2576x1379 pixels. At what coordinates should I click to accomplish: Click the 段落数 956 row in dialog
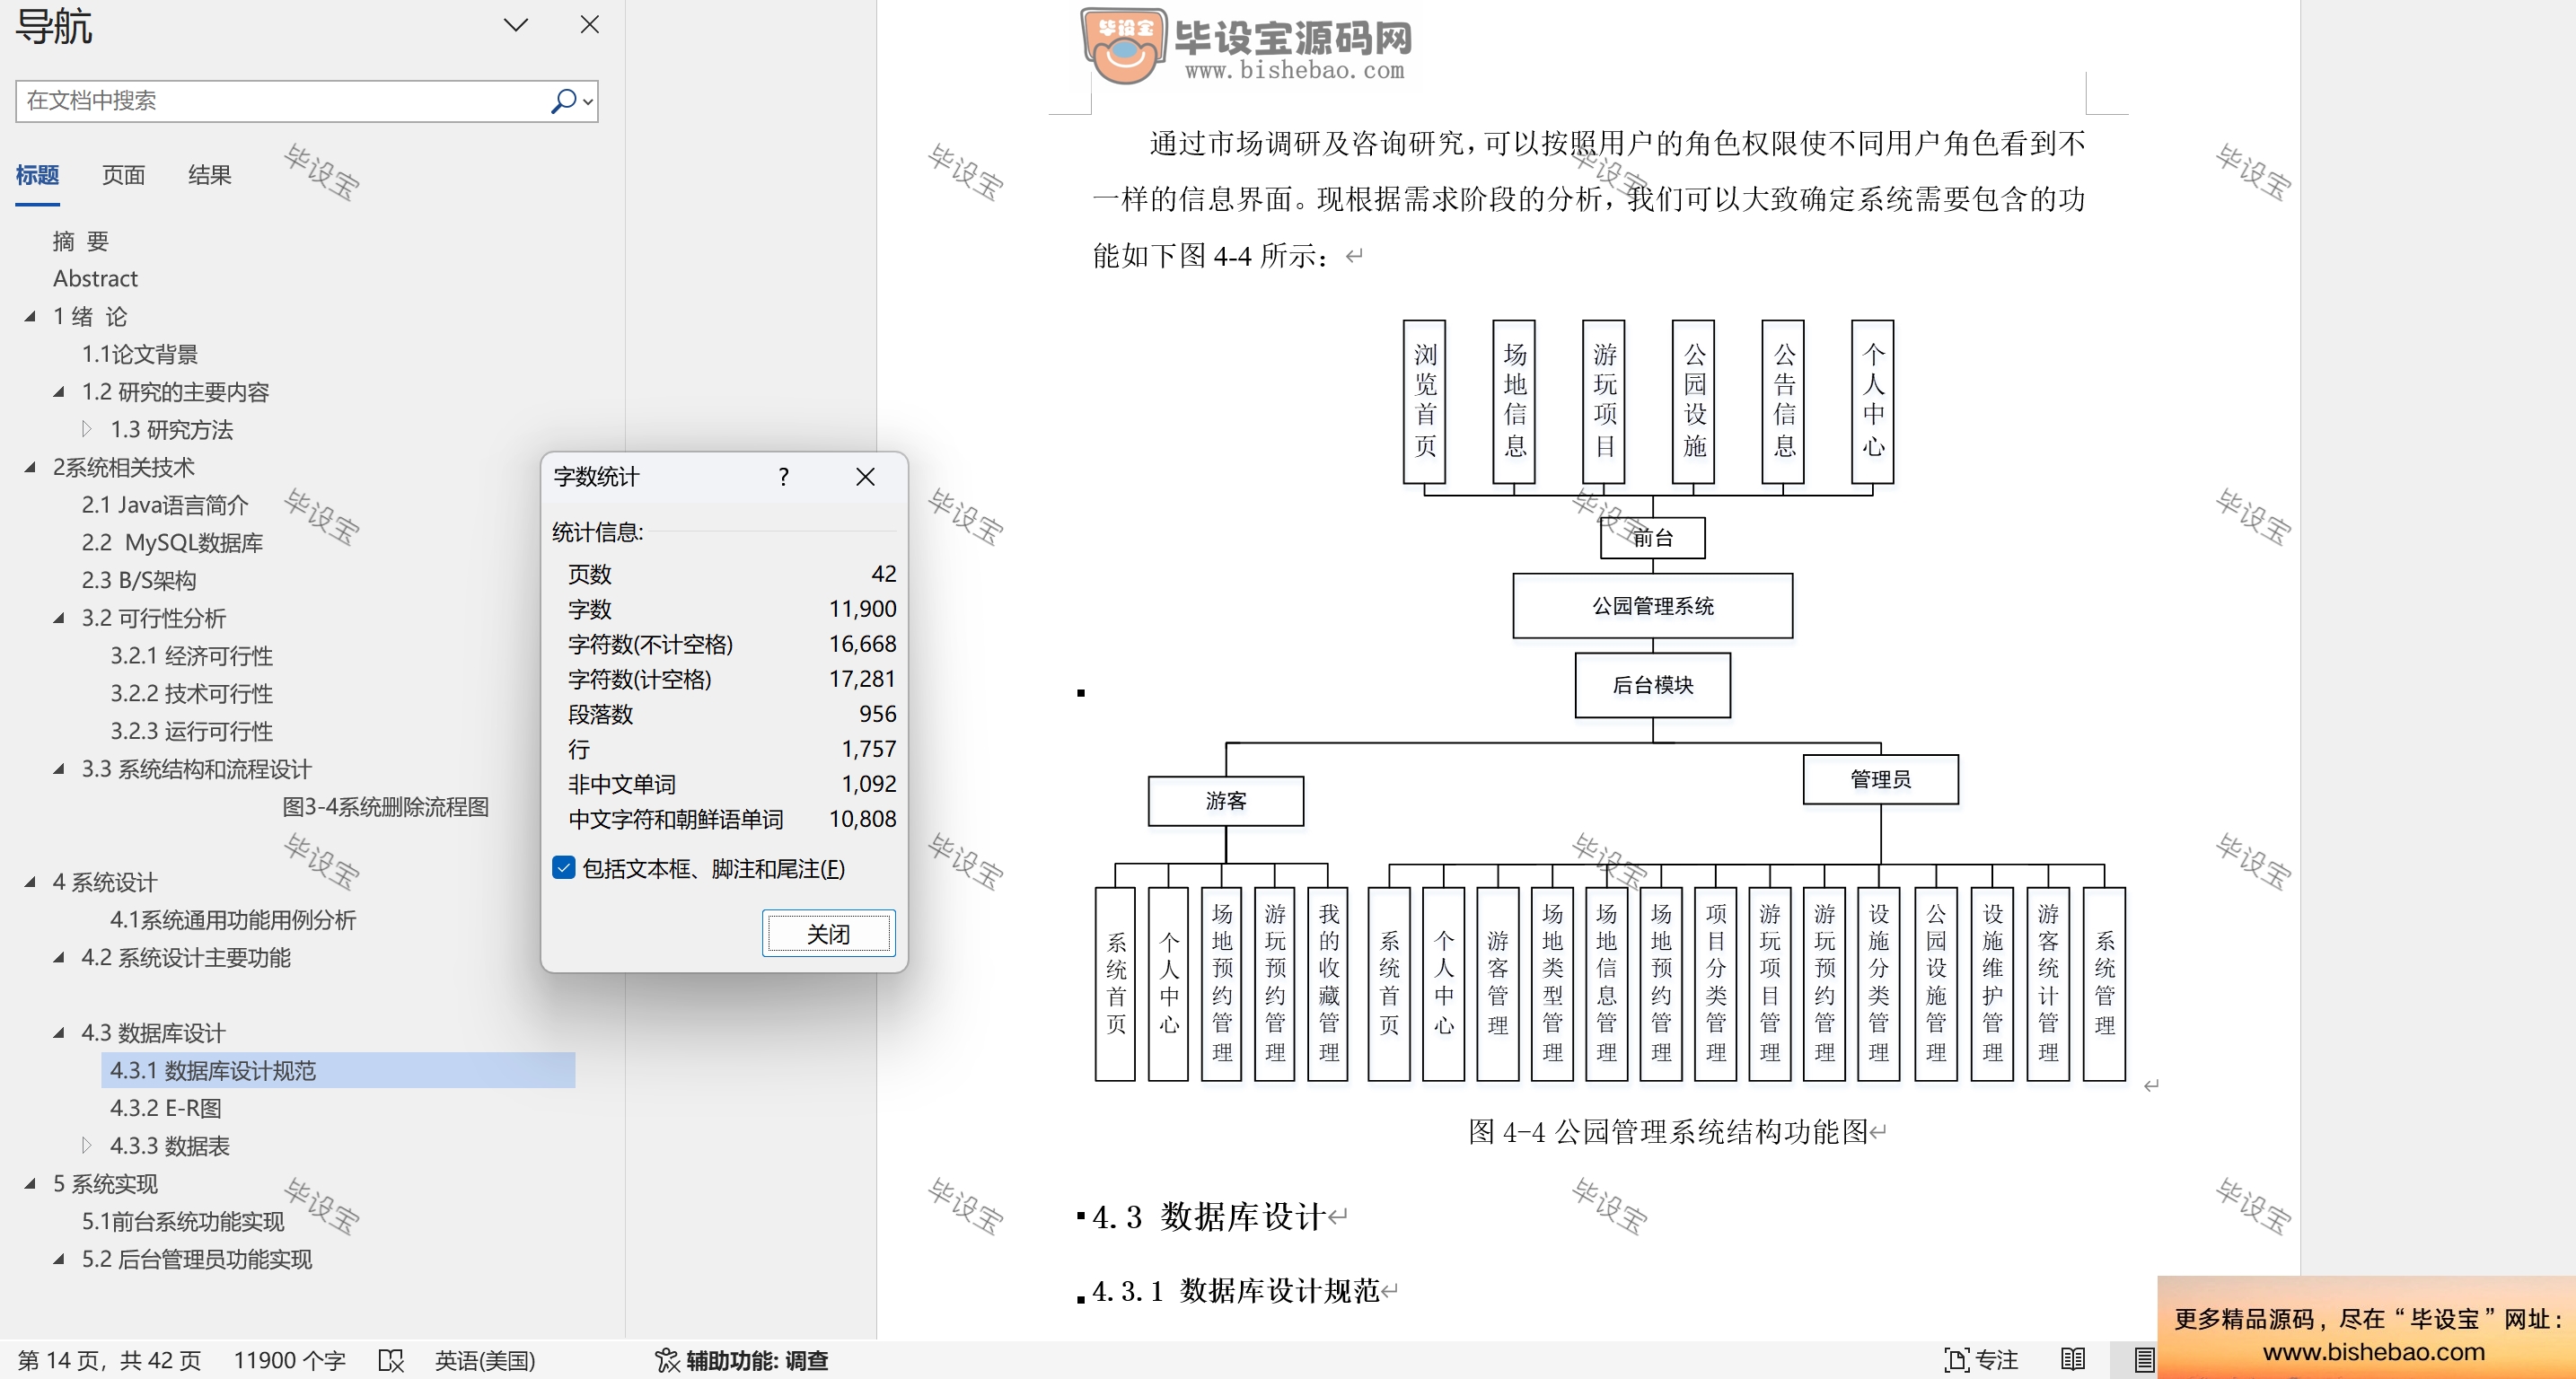tap(731, 714)
